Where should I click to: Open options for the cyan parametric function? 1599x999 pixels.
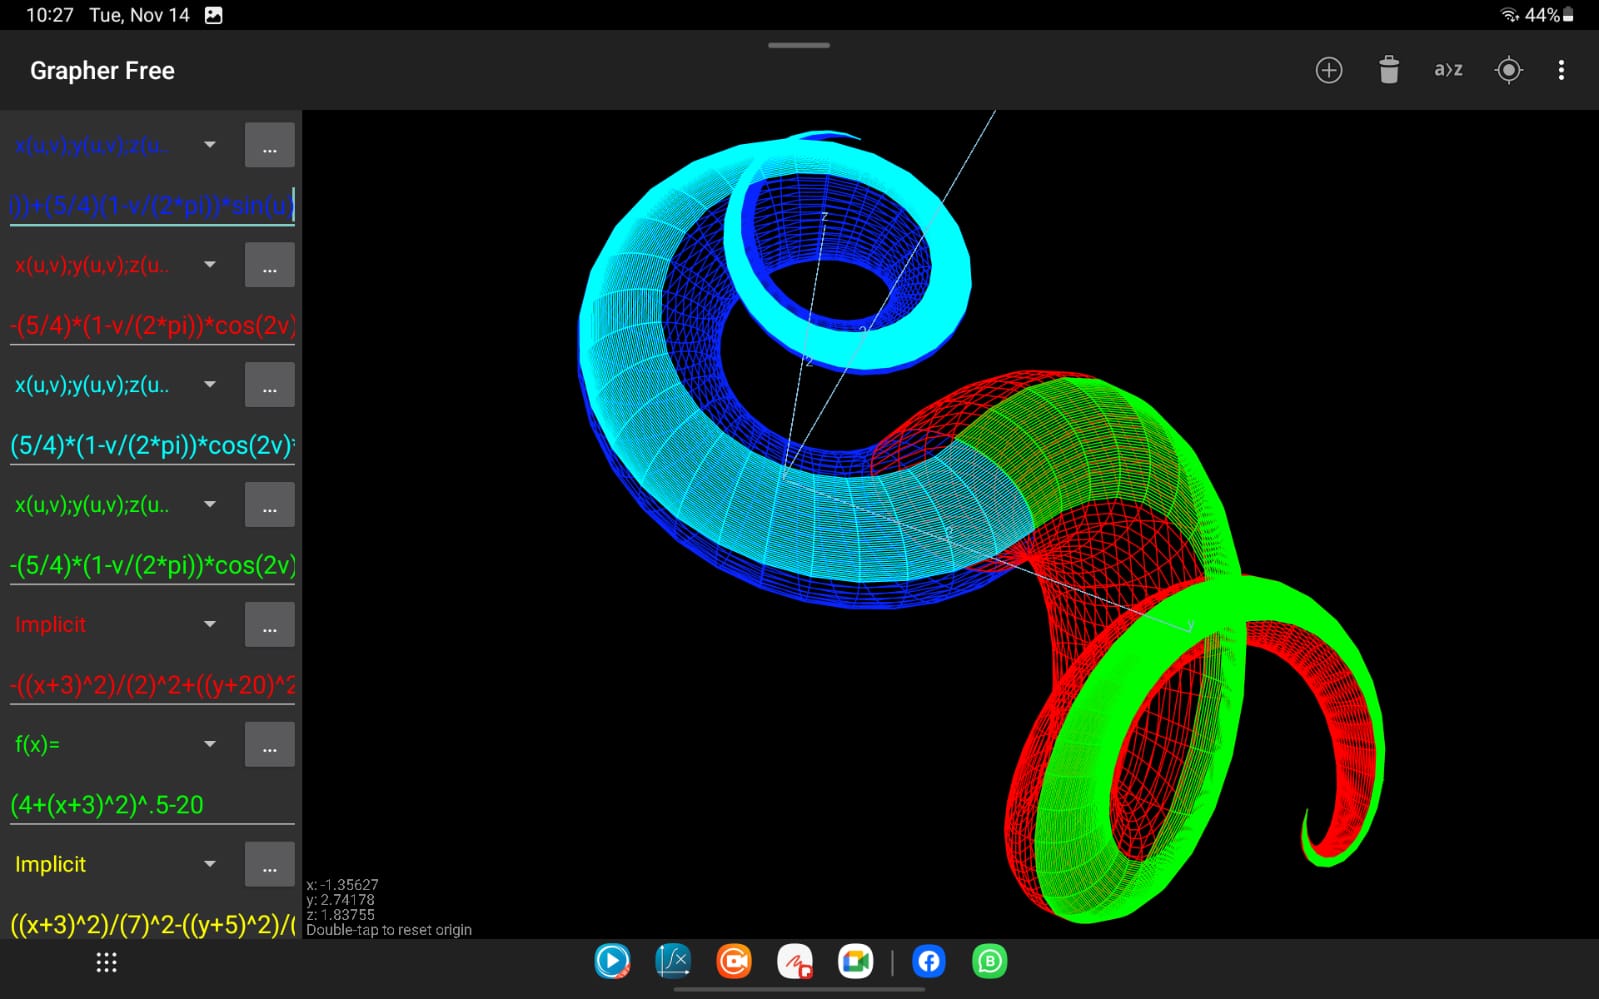pyautogui.click(x=269, y=385)
